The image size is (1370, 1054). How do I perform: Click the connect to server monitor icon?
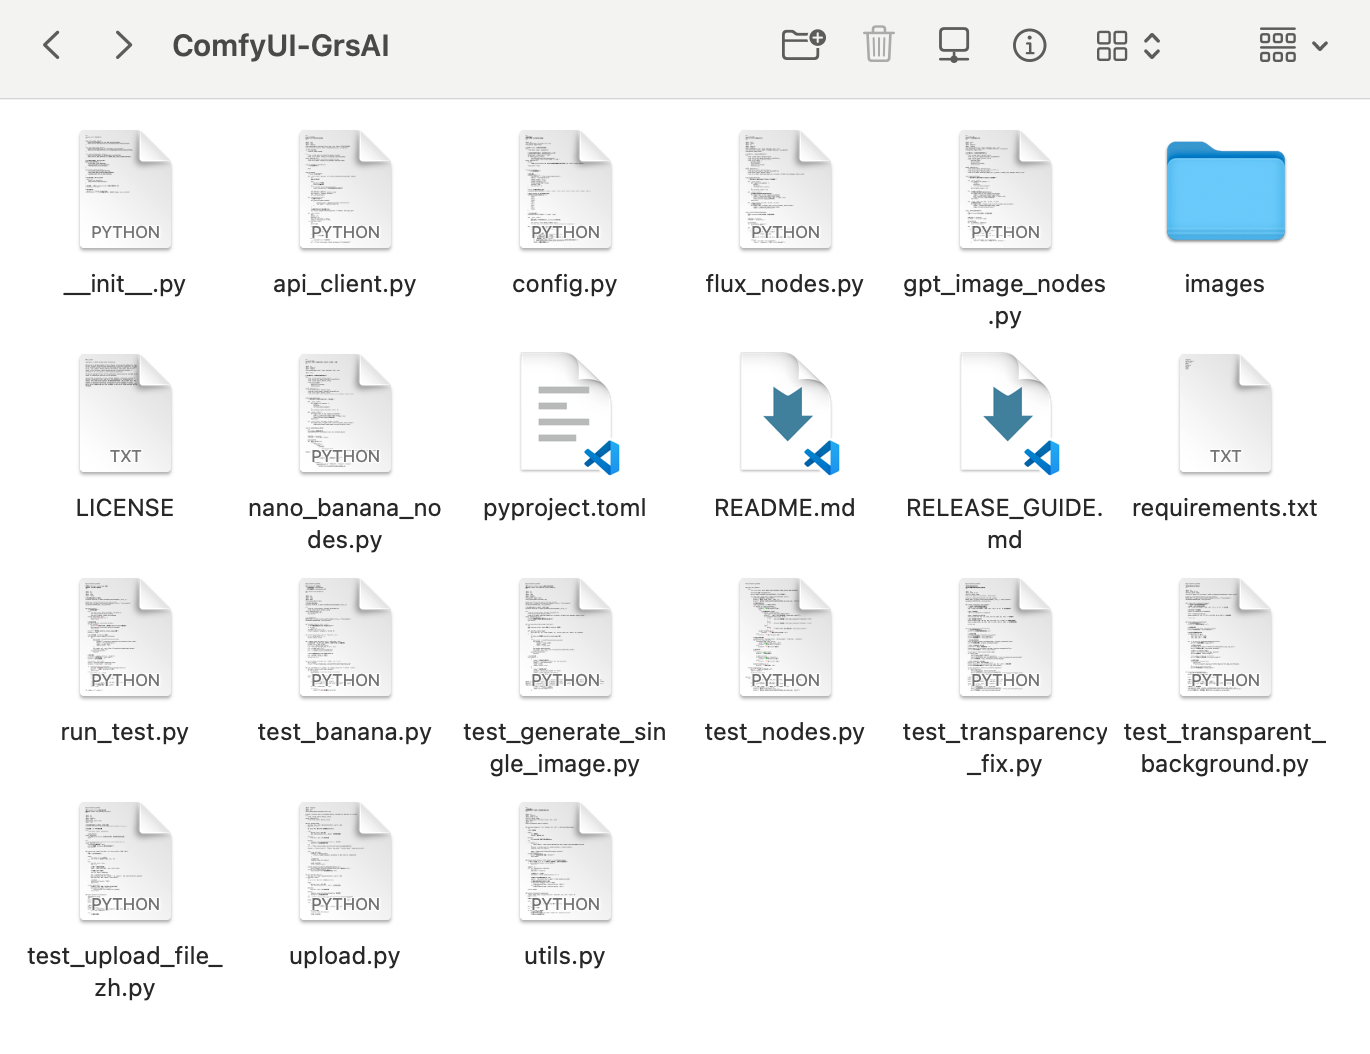click(954, 45)
